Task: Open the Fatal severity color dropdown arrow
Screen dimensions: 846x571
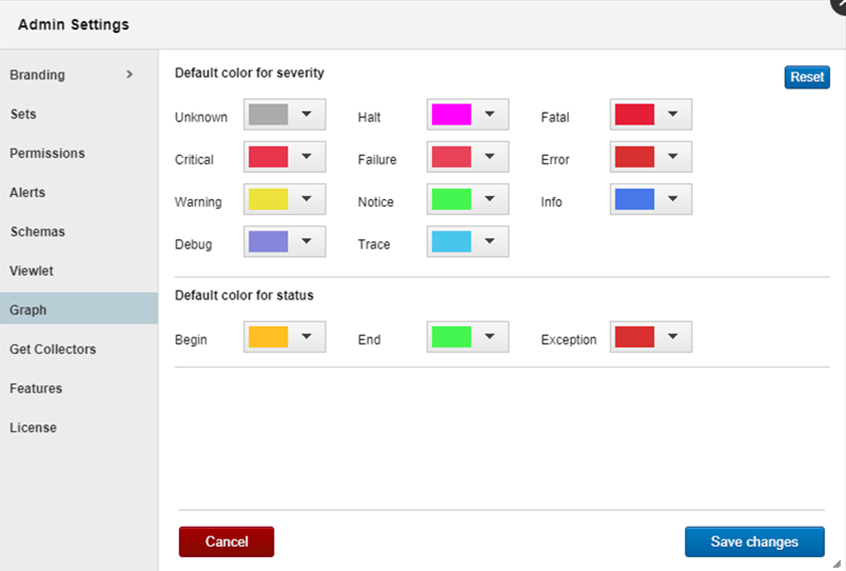Action: 673,114
